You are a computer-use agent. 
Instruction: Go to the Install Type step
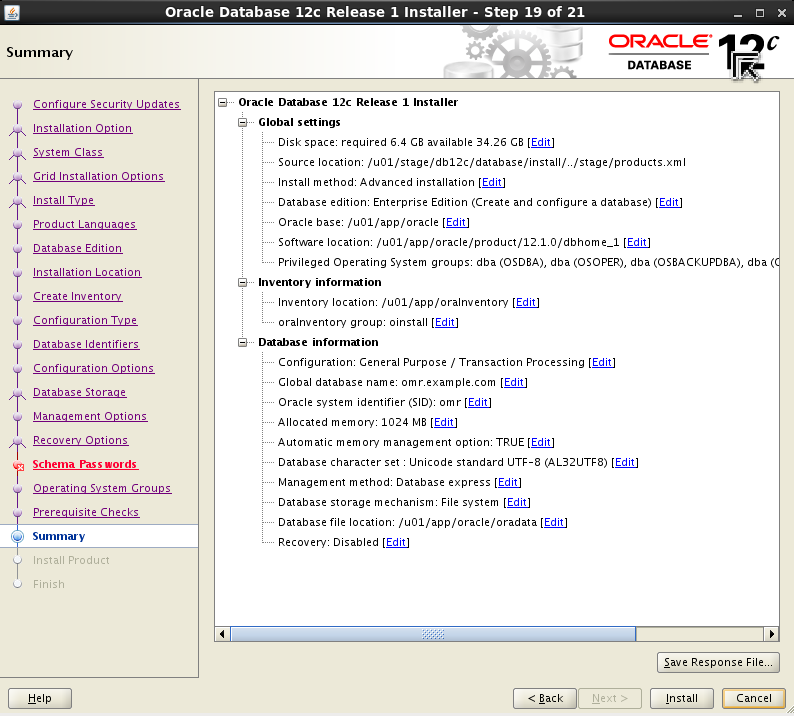[x=63, y=200]
